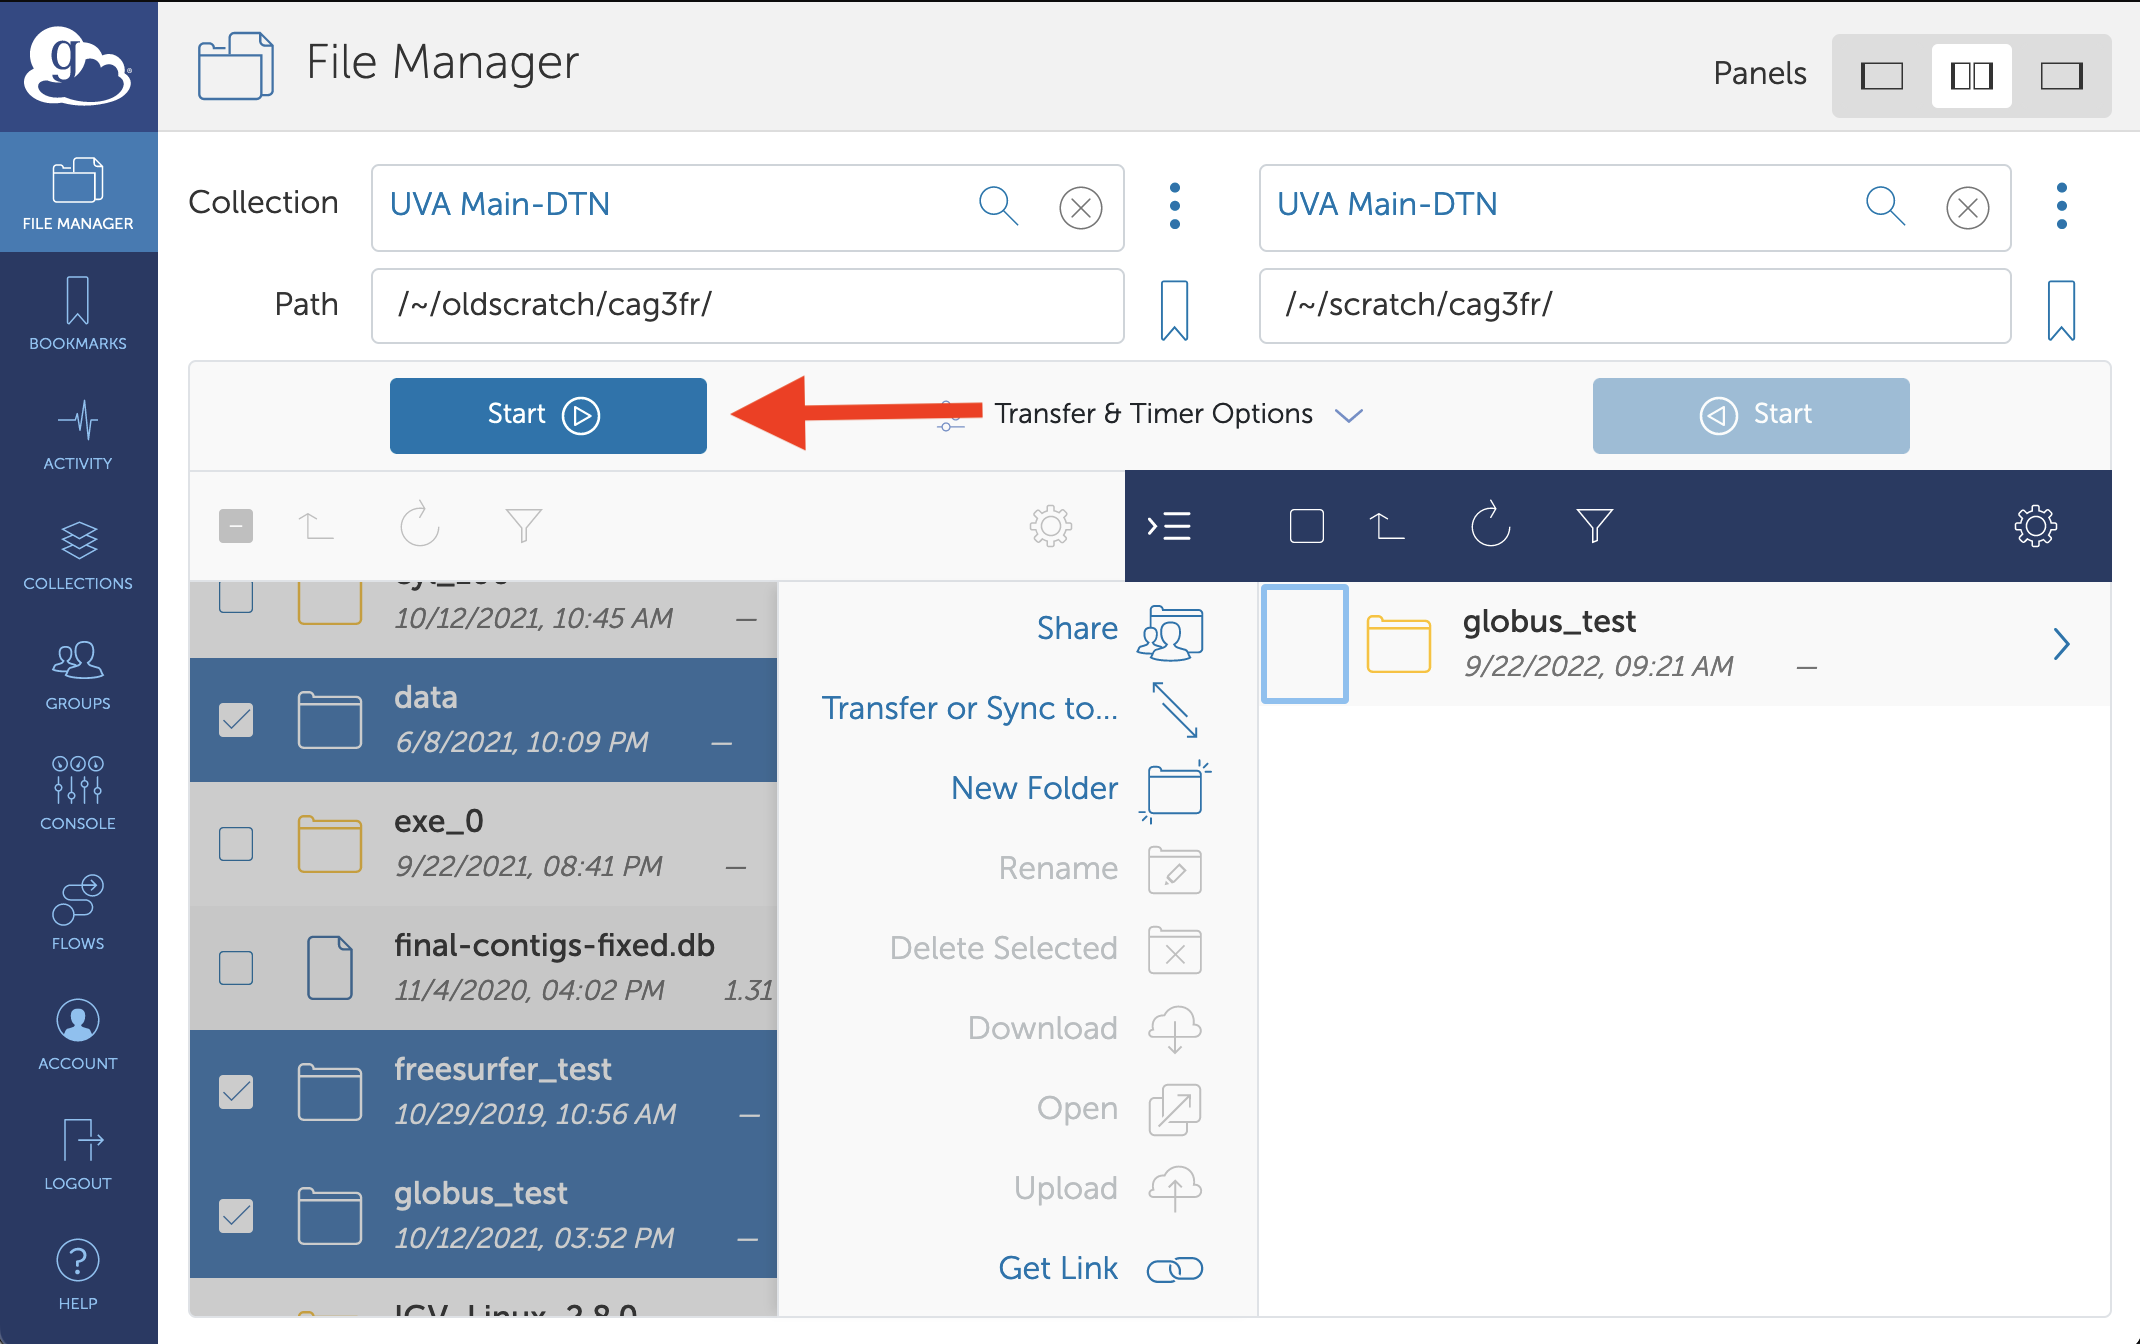
Task: Open the right panel filter icon
Action: tap(1594, 525)
